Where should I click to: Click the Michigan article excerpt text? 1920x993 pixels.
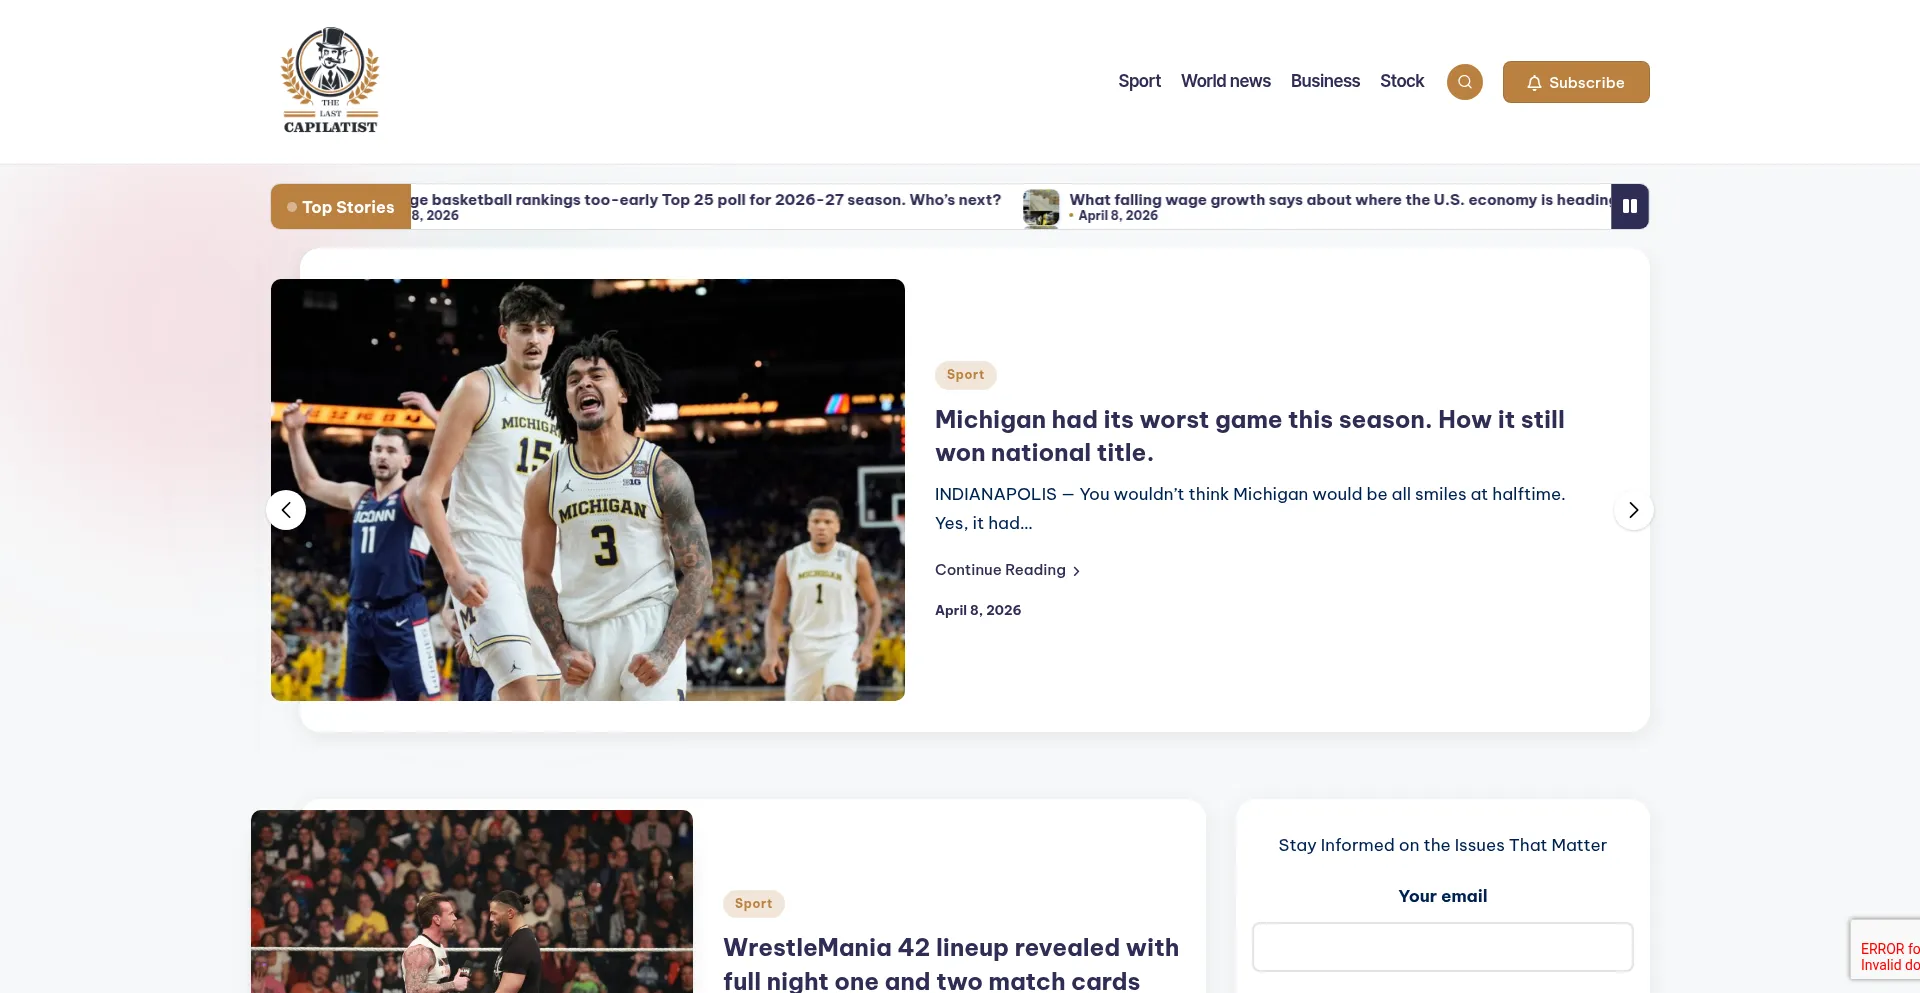(x=1250, y=508)
